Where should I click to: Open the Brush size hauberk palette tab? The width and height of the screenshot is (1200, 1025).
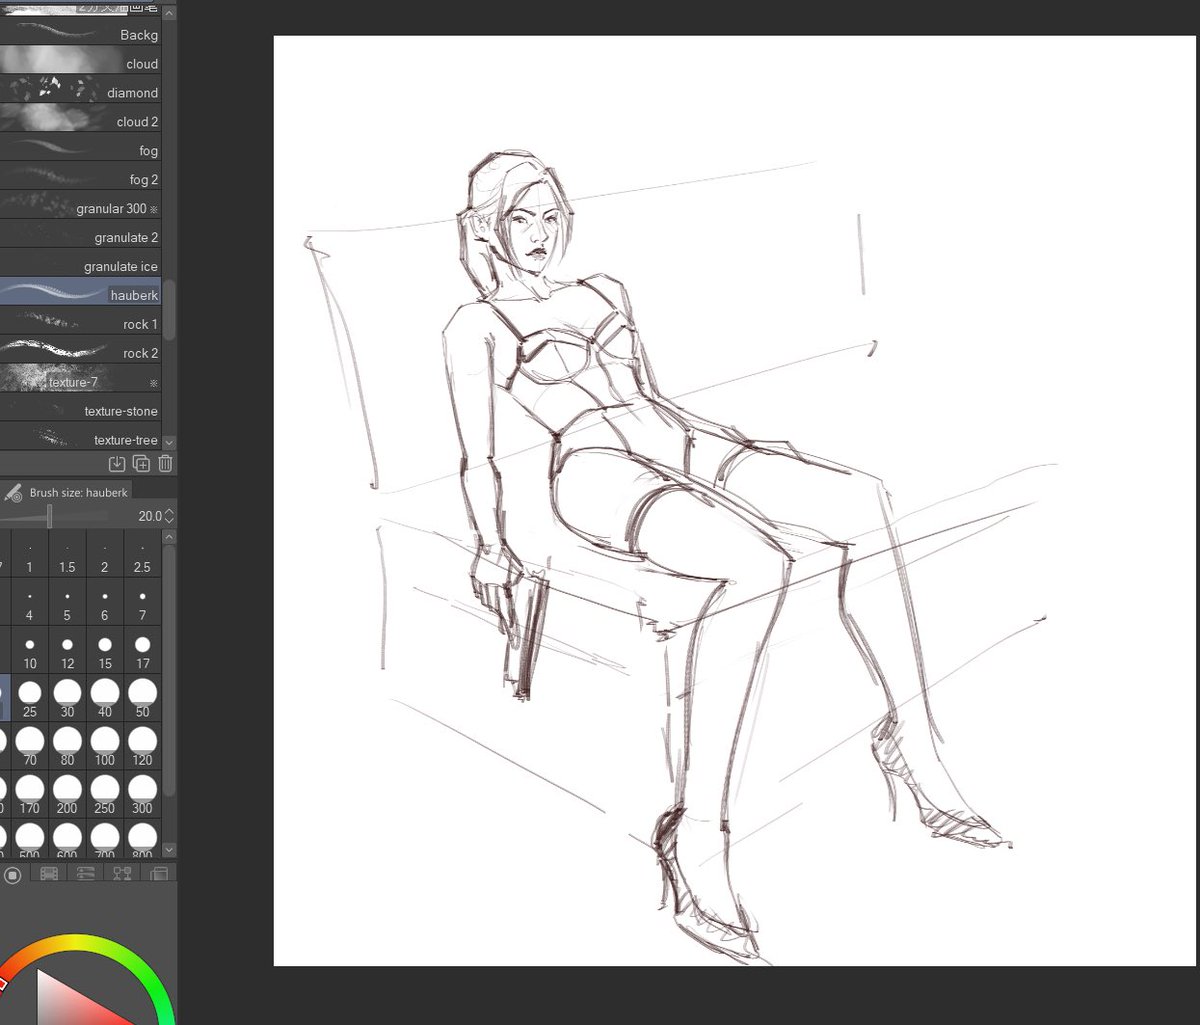66,492
